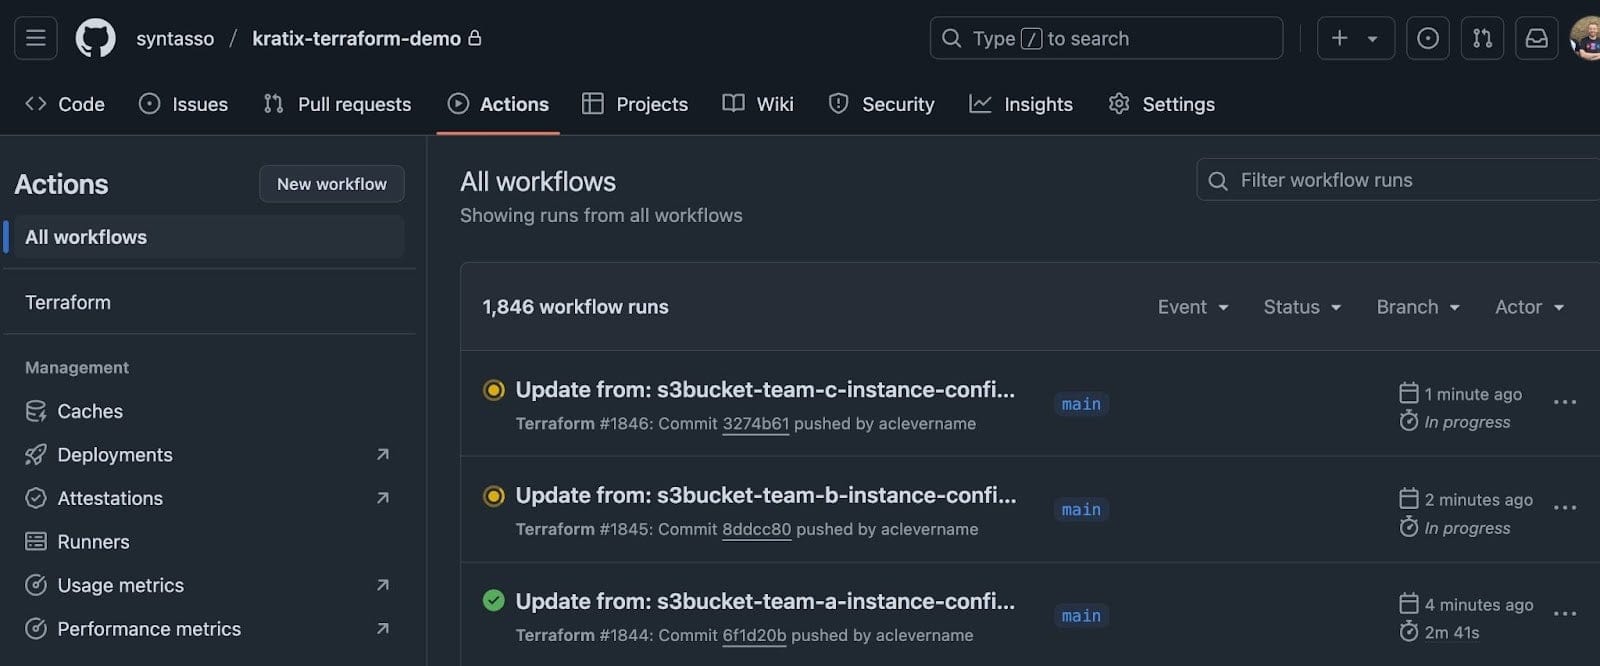Click the New workflow button
The width and height of the screenshot is (1600, 666).
point(332,184)
